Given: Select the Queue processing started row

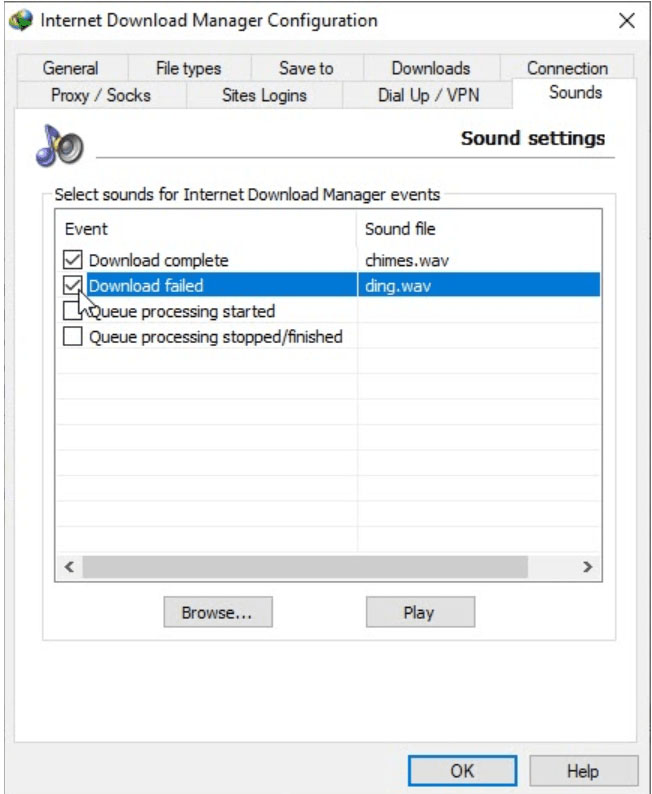Looking at the screenshot, I should [x=328, y=311].
